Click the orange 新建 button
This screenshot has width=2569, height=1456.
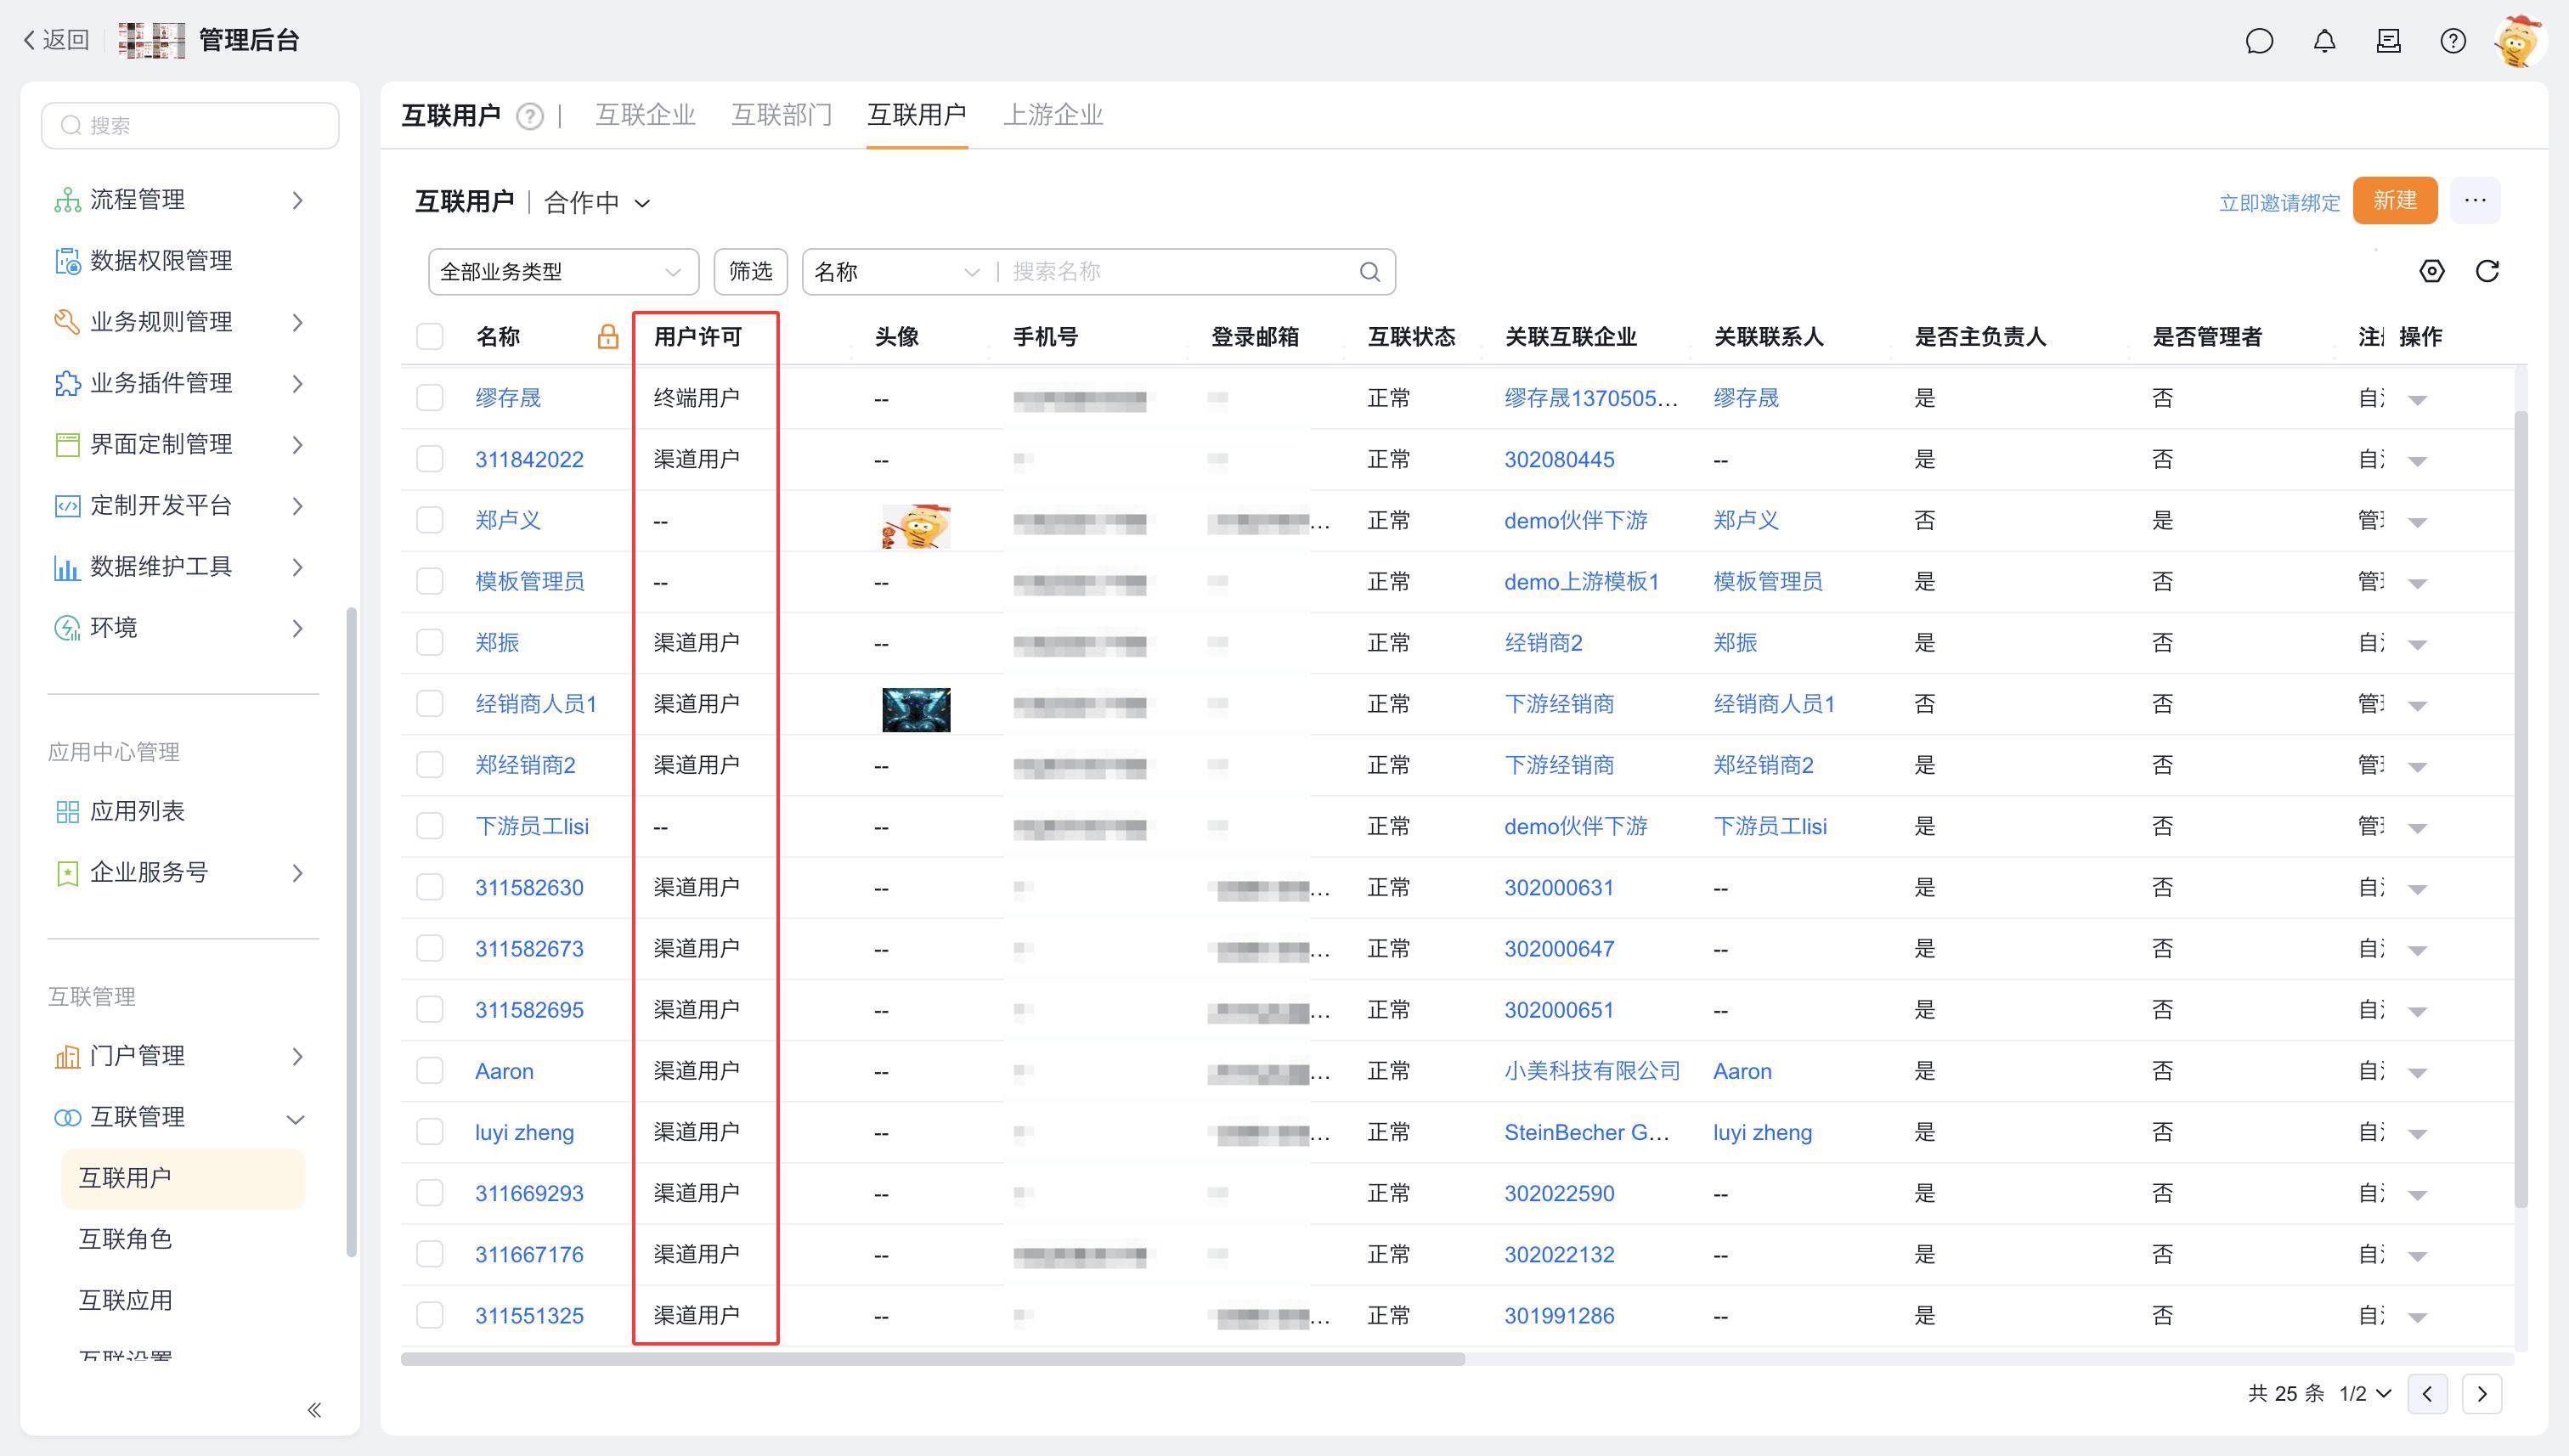click(x=2394, y=201)
